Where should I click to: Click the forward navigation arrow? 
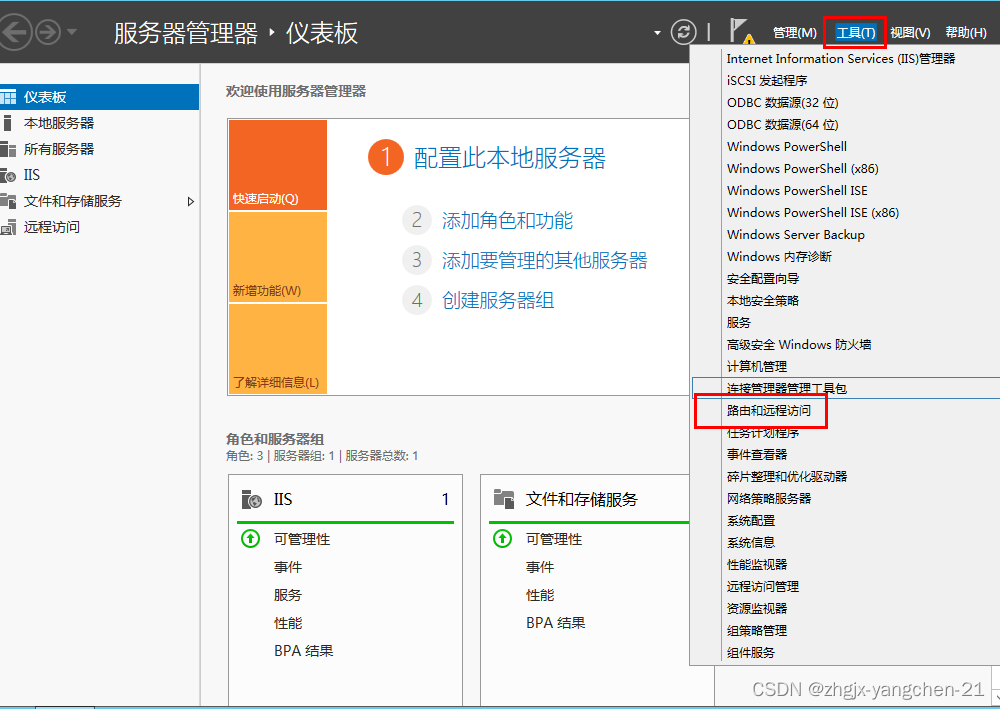click(x=48, y=32)
